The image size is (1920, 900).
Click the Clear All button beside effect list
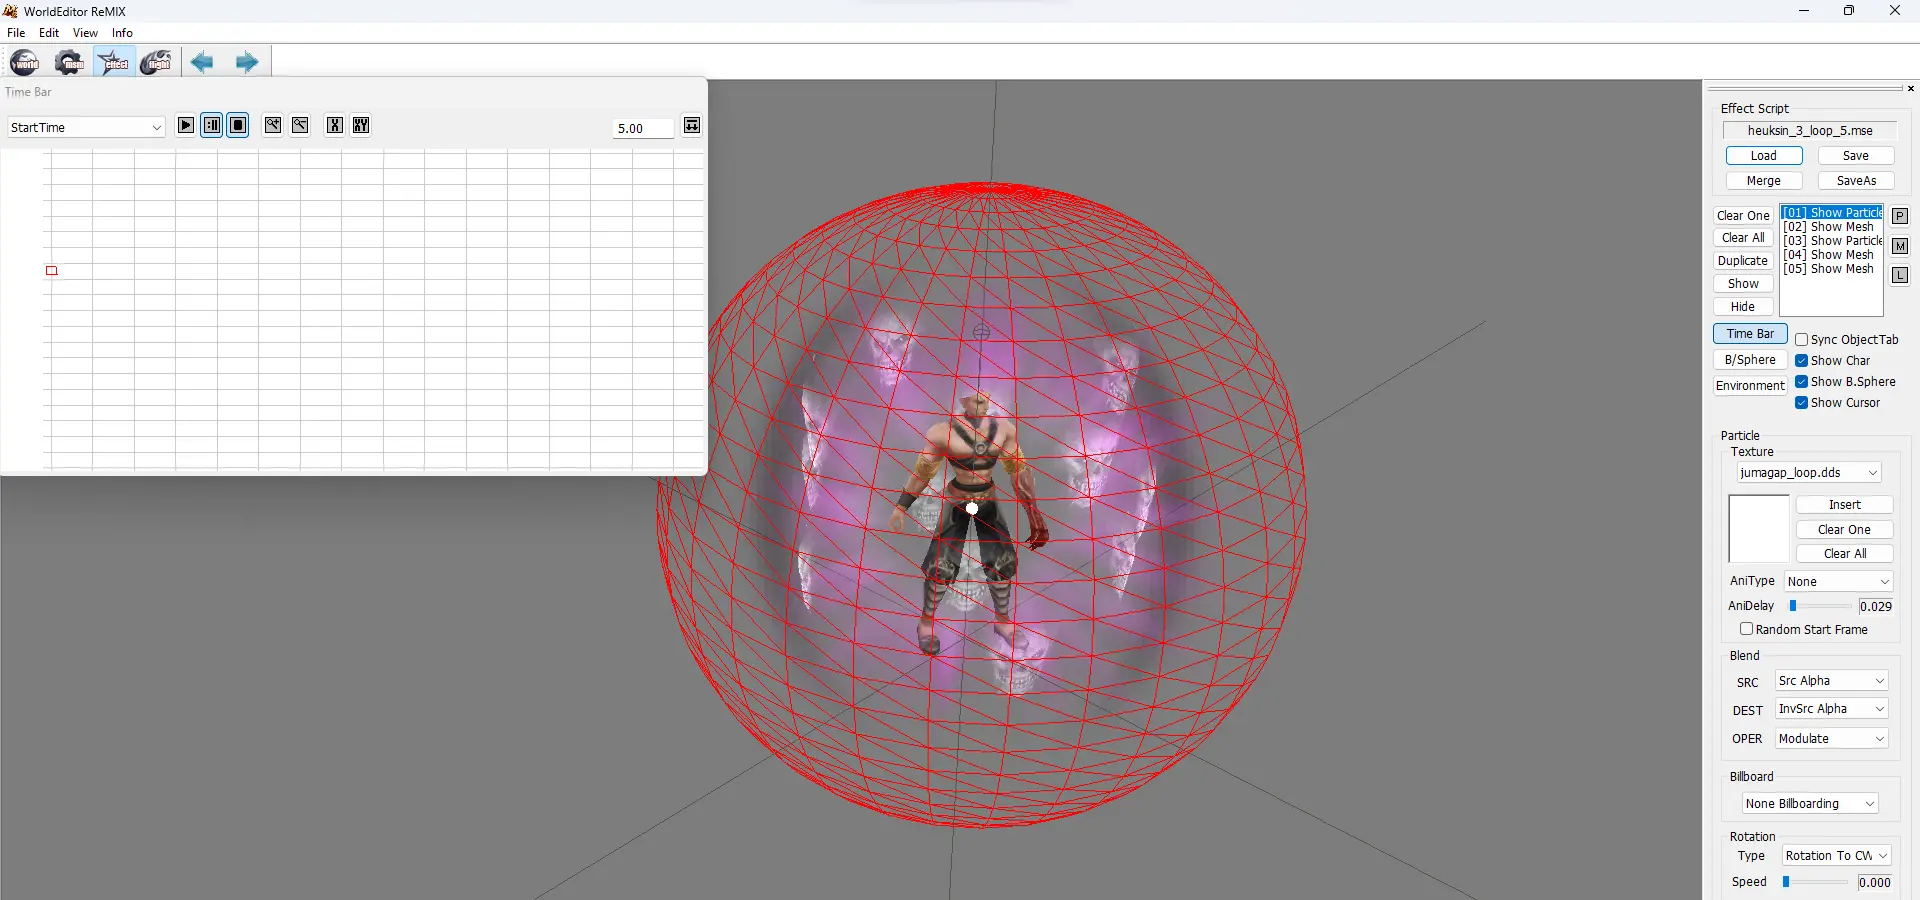pos(1743,238)
